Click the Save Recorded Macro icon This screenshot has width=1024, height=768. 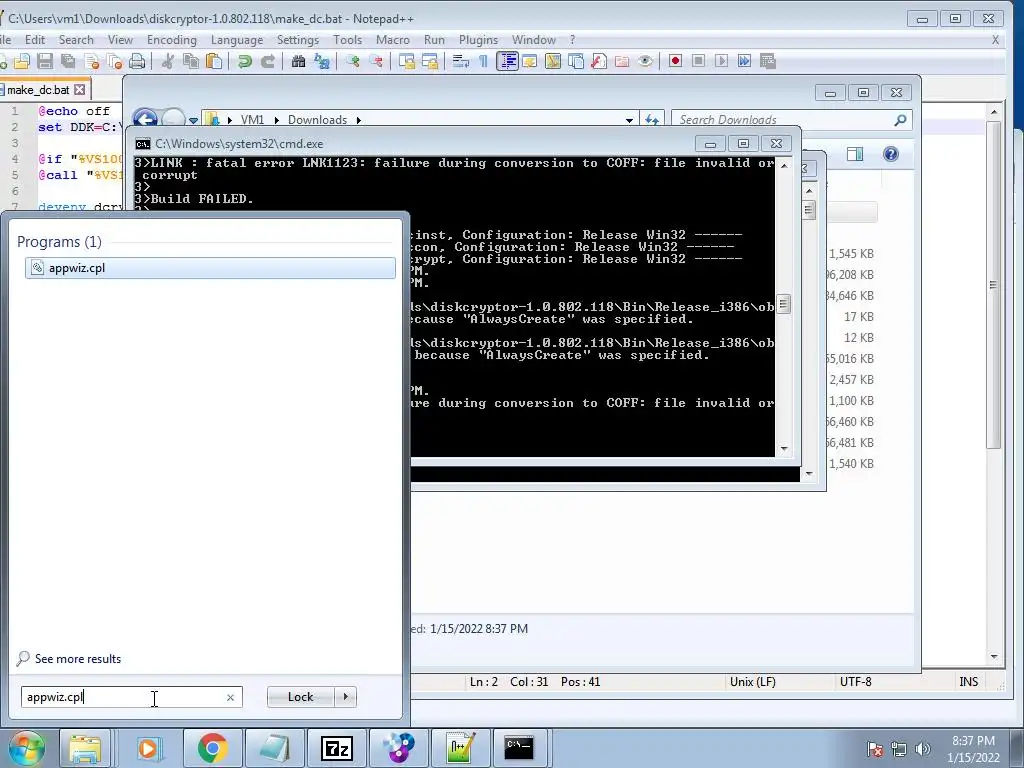click(x=768, y=61)
